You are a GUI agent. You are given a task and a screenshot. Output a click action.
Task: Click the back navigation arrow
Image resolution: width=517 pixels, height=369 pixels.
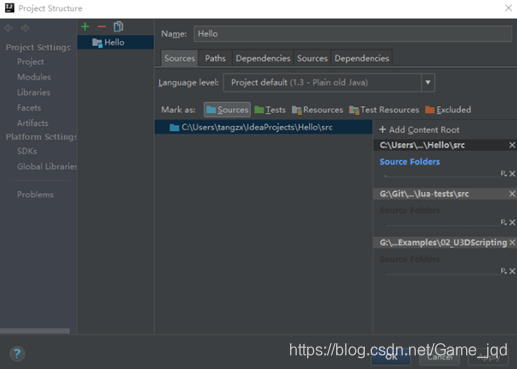point(9,28)
